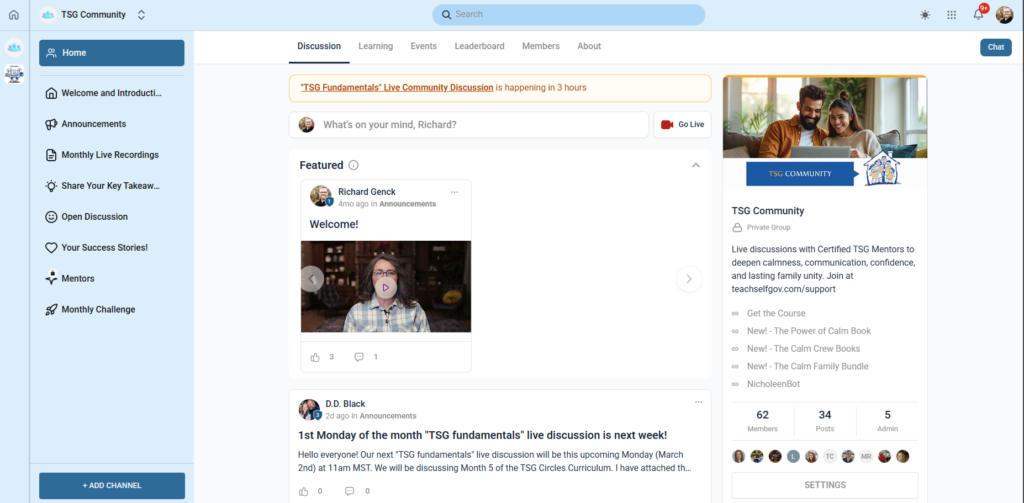Select the second community icon in left rail
1024x503 pixels.
point(14,74)
